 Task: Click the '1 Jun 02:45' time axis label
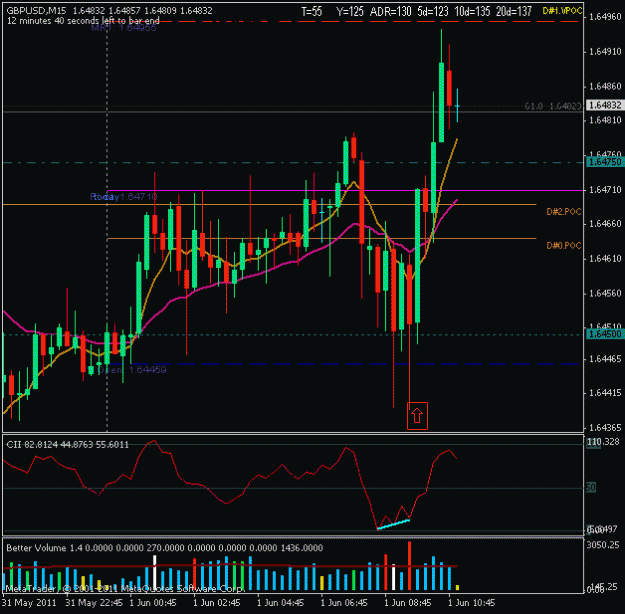216,602
